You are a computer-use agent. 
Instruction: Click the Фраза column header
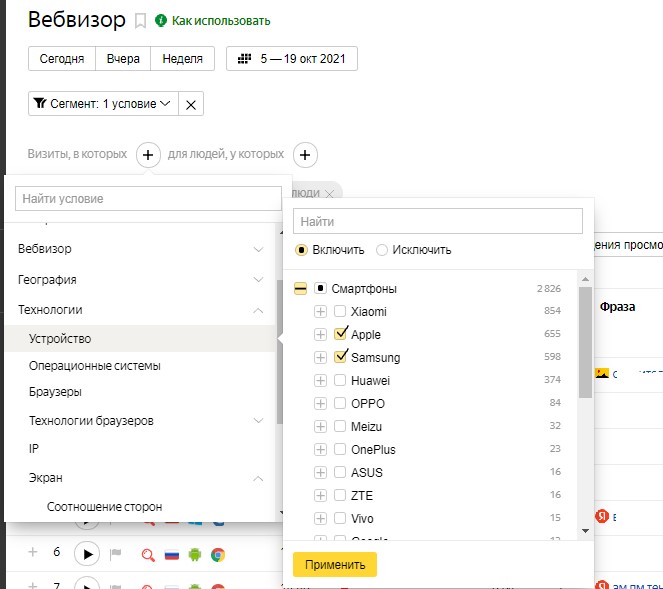pyautogui.click(x=617, y=307)
